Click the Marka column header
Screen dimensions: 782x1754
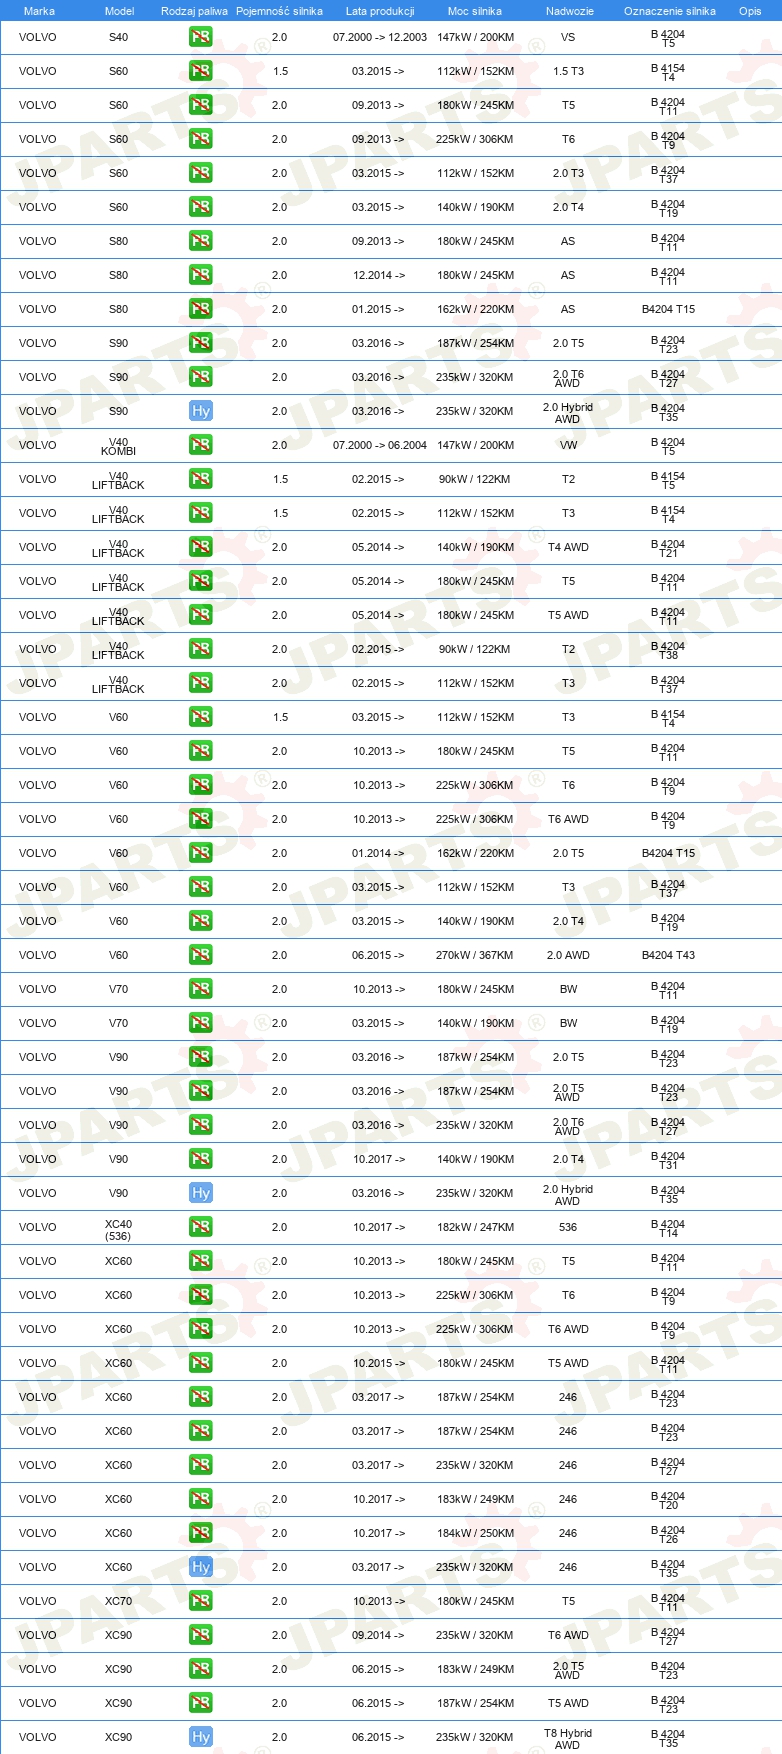coord(39,11)
